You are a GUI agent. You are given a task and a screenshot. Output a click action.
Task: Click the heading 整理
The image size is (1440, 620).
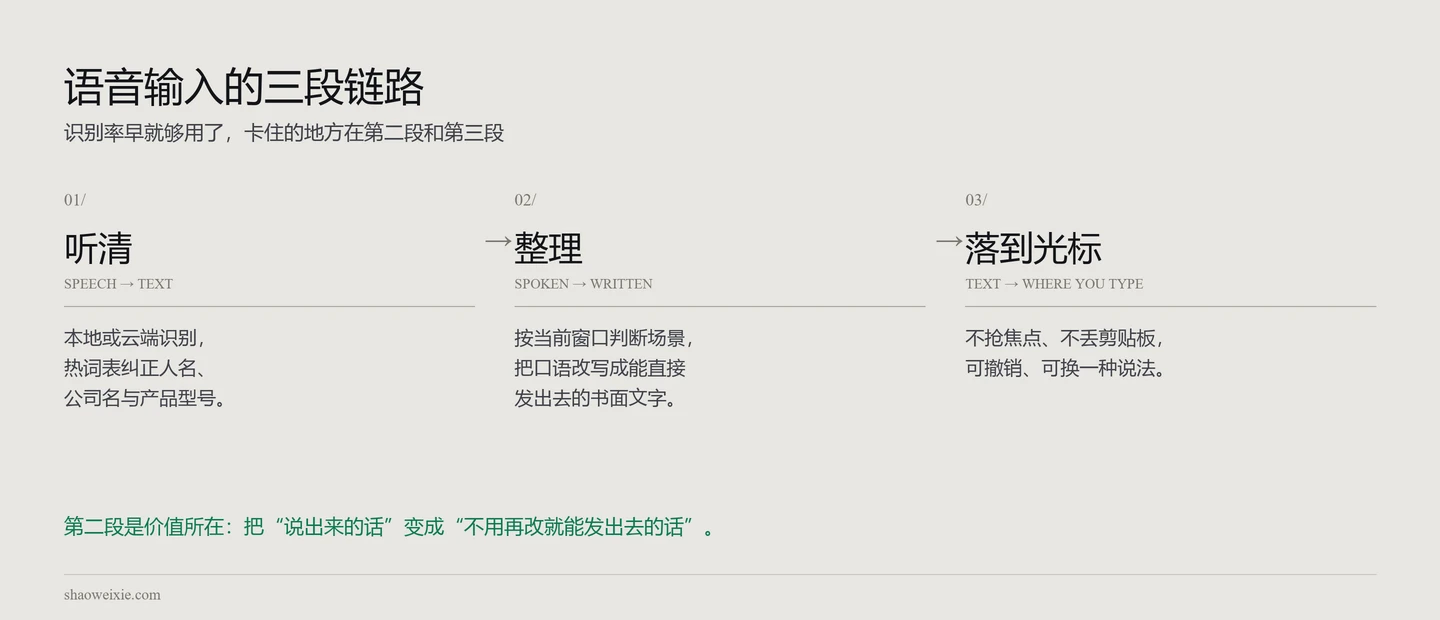pos(548,248)
